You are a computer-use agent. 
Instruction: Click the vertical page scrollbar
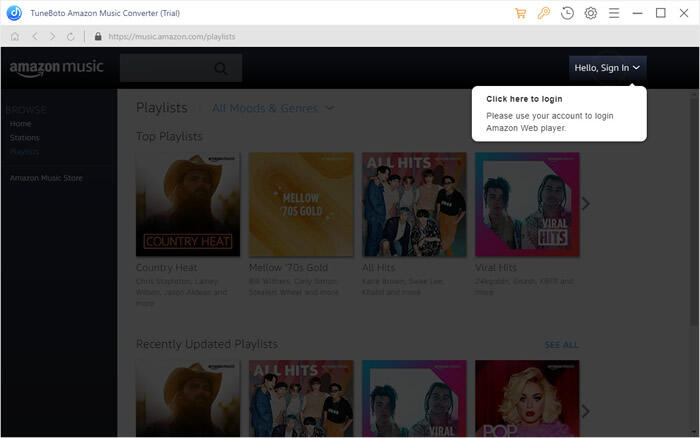coord(694,210)
